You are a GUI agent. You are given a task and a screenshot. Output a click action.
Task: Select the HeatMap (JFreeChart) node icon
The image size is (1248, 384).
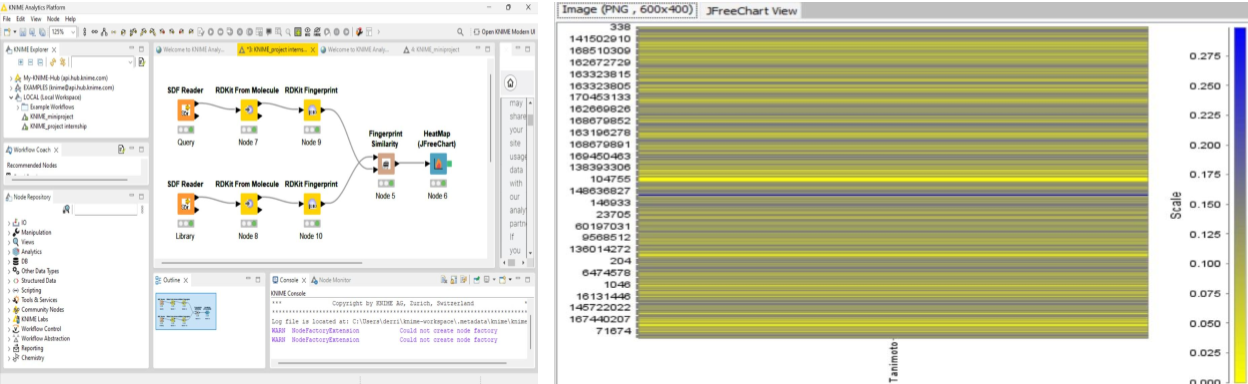click(x=438, y=164)
